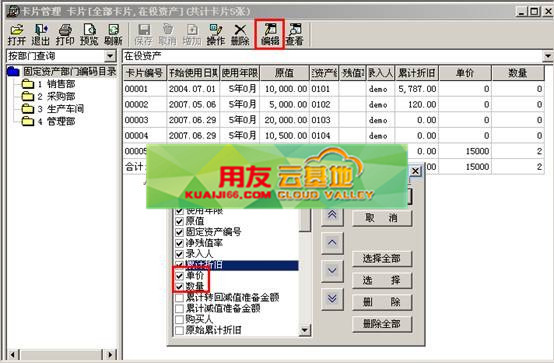
Task: Open the 查看 (View) toolbar icon
Action: [295, 35]
